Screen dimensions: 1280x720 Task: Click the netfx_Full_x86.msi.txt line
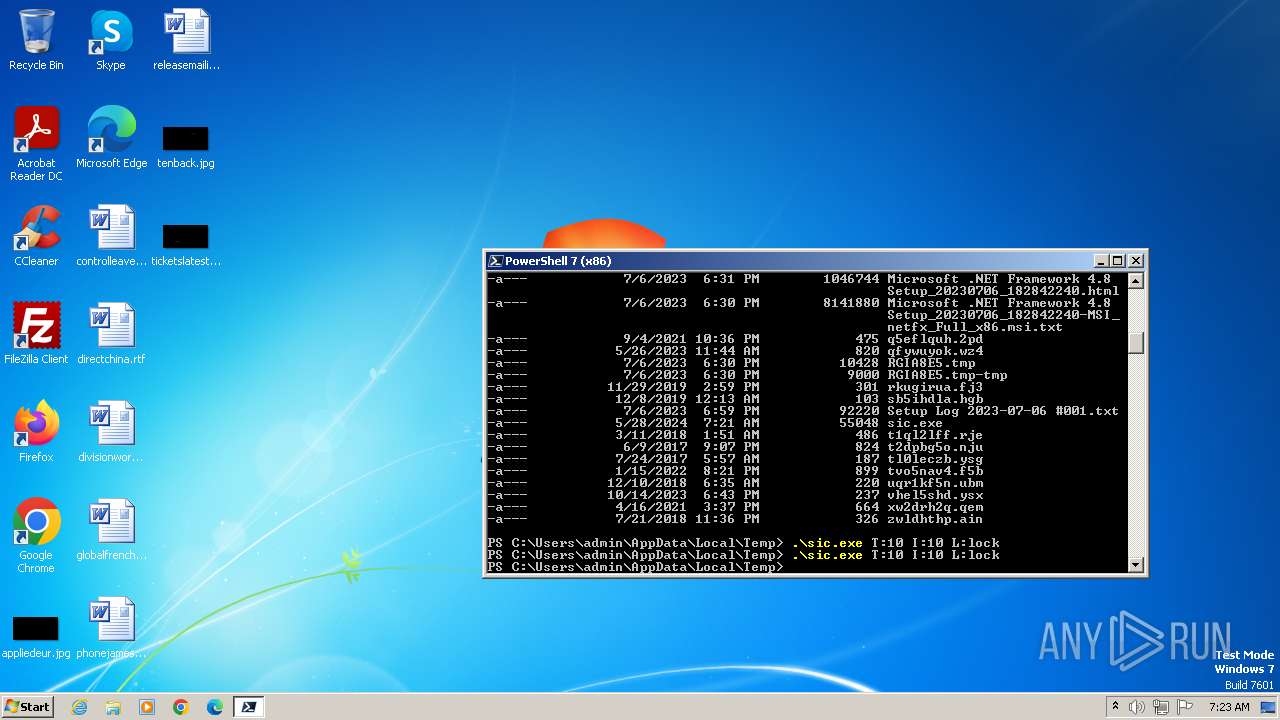click(x=975, y=327)
